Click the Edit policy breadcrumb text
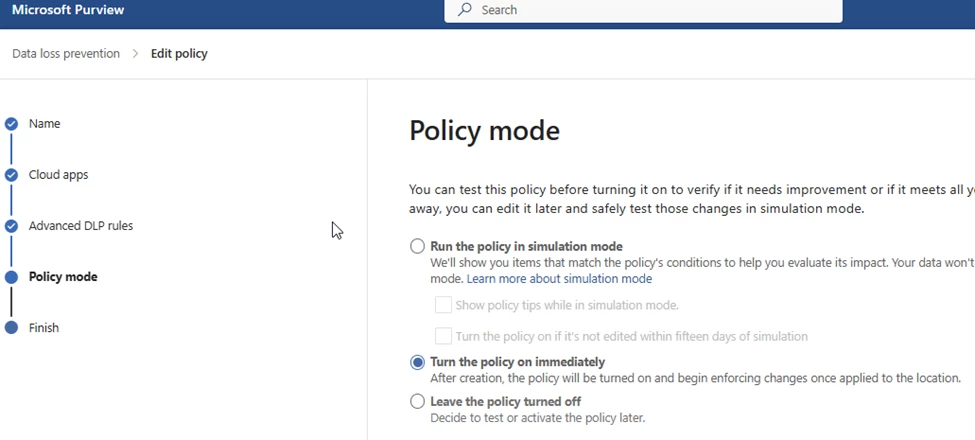The width and height of the screenshot is (975, 440). pos(179,53)
